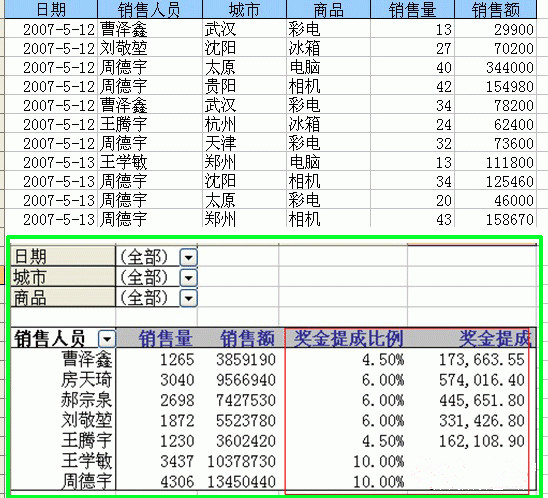
Task: Click the cell showing 162,108.90
Action: pyautogui.click(x=482, y=441)
